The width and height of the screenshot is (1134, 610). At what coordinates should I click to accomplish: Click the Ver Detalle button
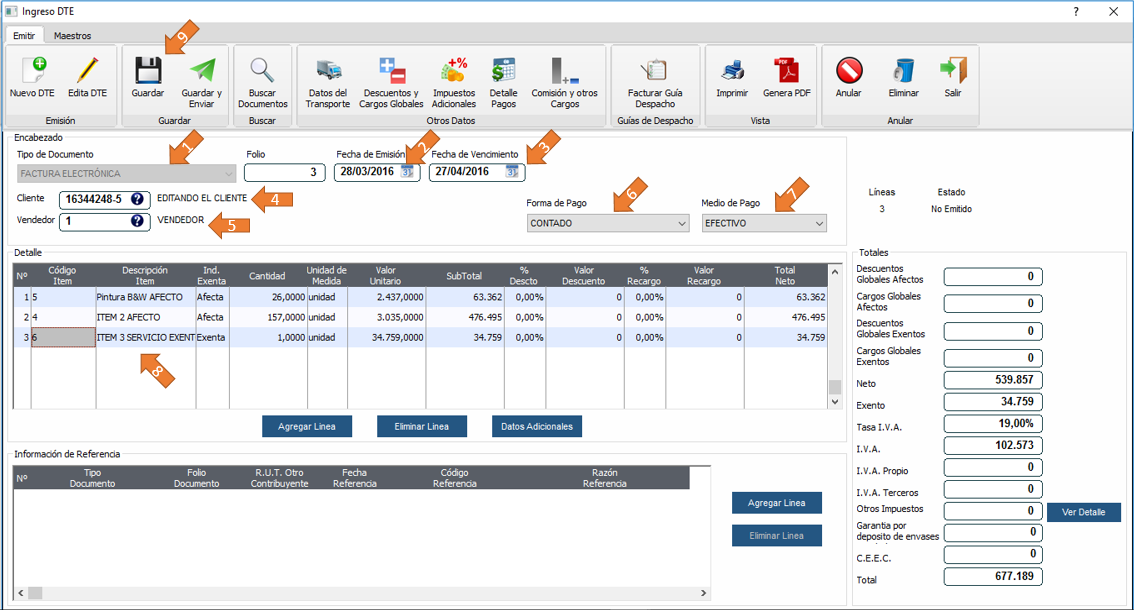point(1083,512)
